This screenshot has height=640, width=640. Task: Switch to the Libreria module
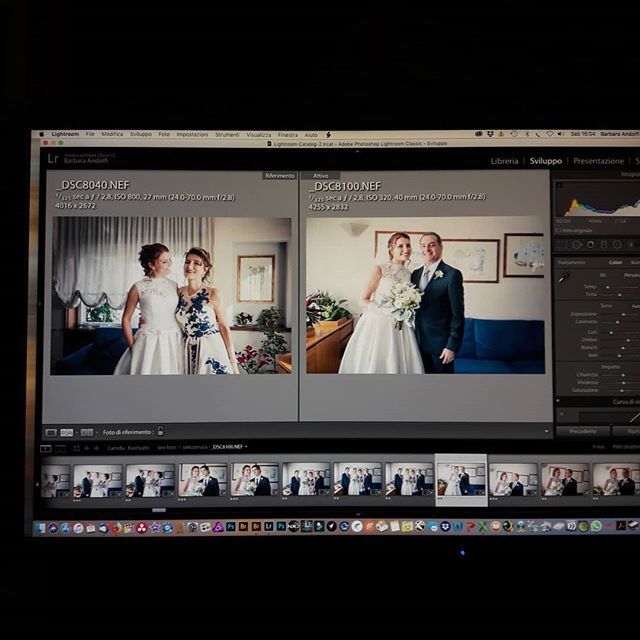[x=504, y=161]
